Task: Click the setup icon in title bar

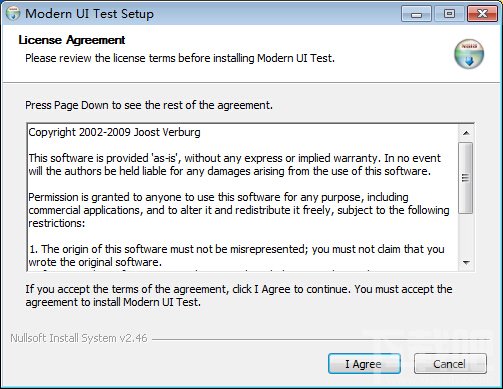Action: [13, 14]
